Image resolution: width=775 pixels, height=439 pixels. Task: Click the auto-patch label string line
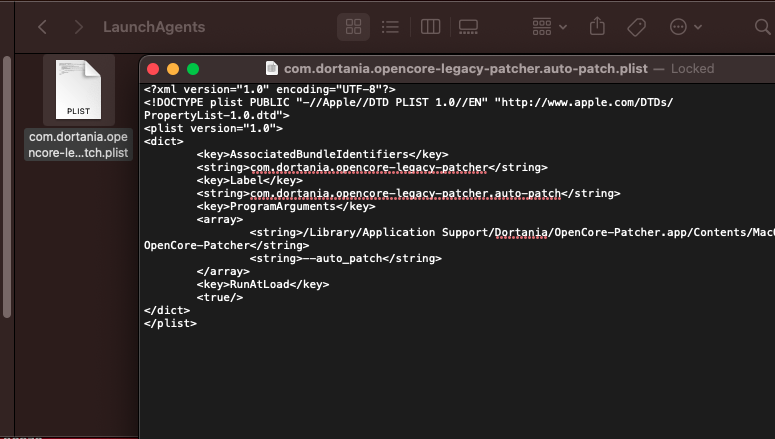pyautogui.click(x=408, y=193)
